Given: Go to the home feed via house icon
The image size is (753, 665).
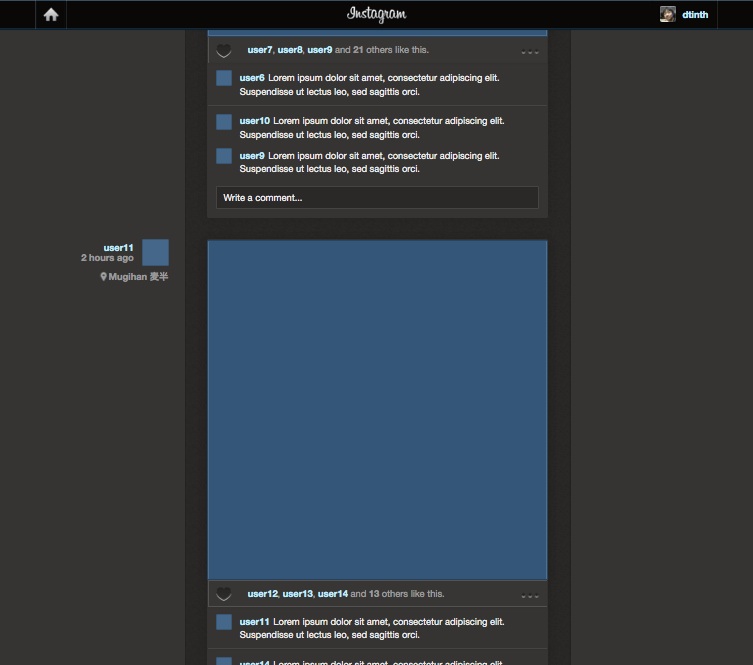Looking at the screenshot, I should (x=51, y=15).
